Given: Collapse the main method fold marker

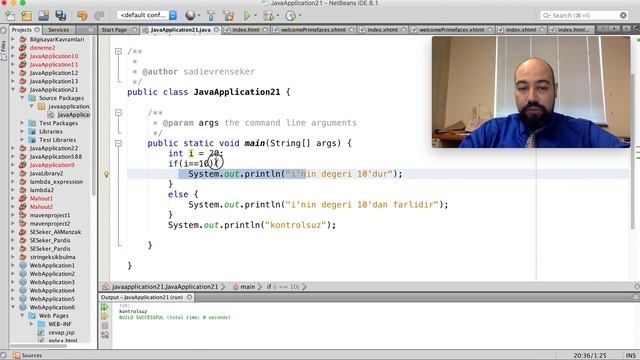Looking at the screenshot, I should [x=118, y=143].
